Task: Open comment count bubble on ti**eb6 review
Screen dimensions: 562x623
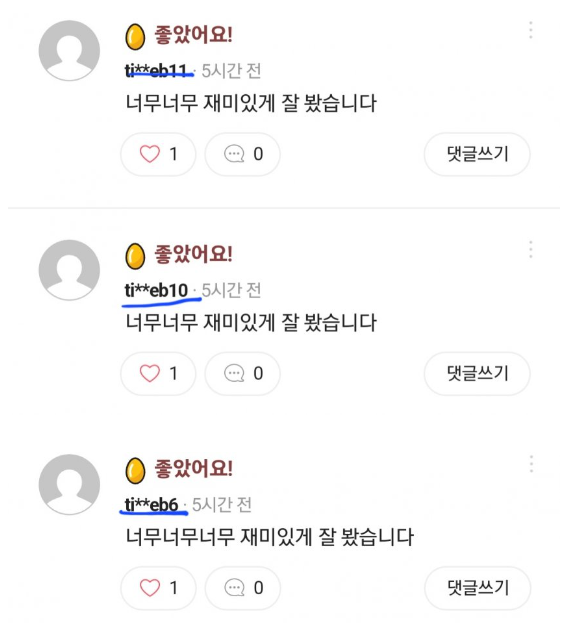Action: 242,588
